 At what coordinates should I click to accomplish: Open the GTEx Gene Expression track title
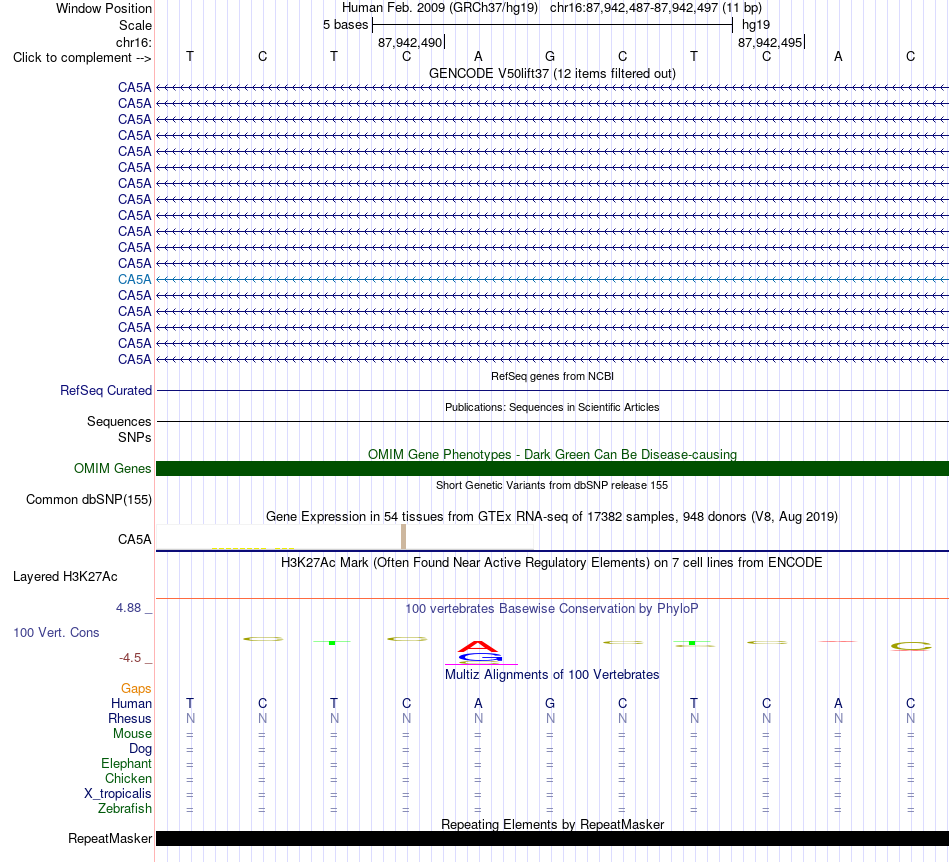point(552,517)
